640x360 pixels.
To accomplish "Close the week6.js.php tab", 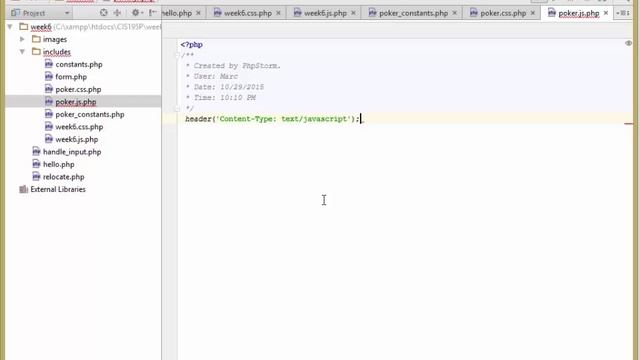I will (353, 13).
